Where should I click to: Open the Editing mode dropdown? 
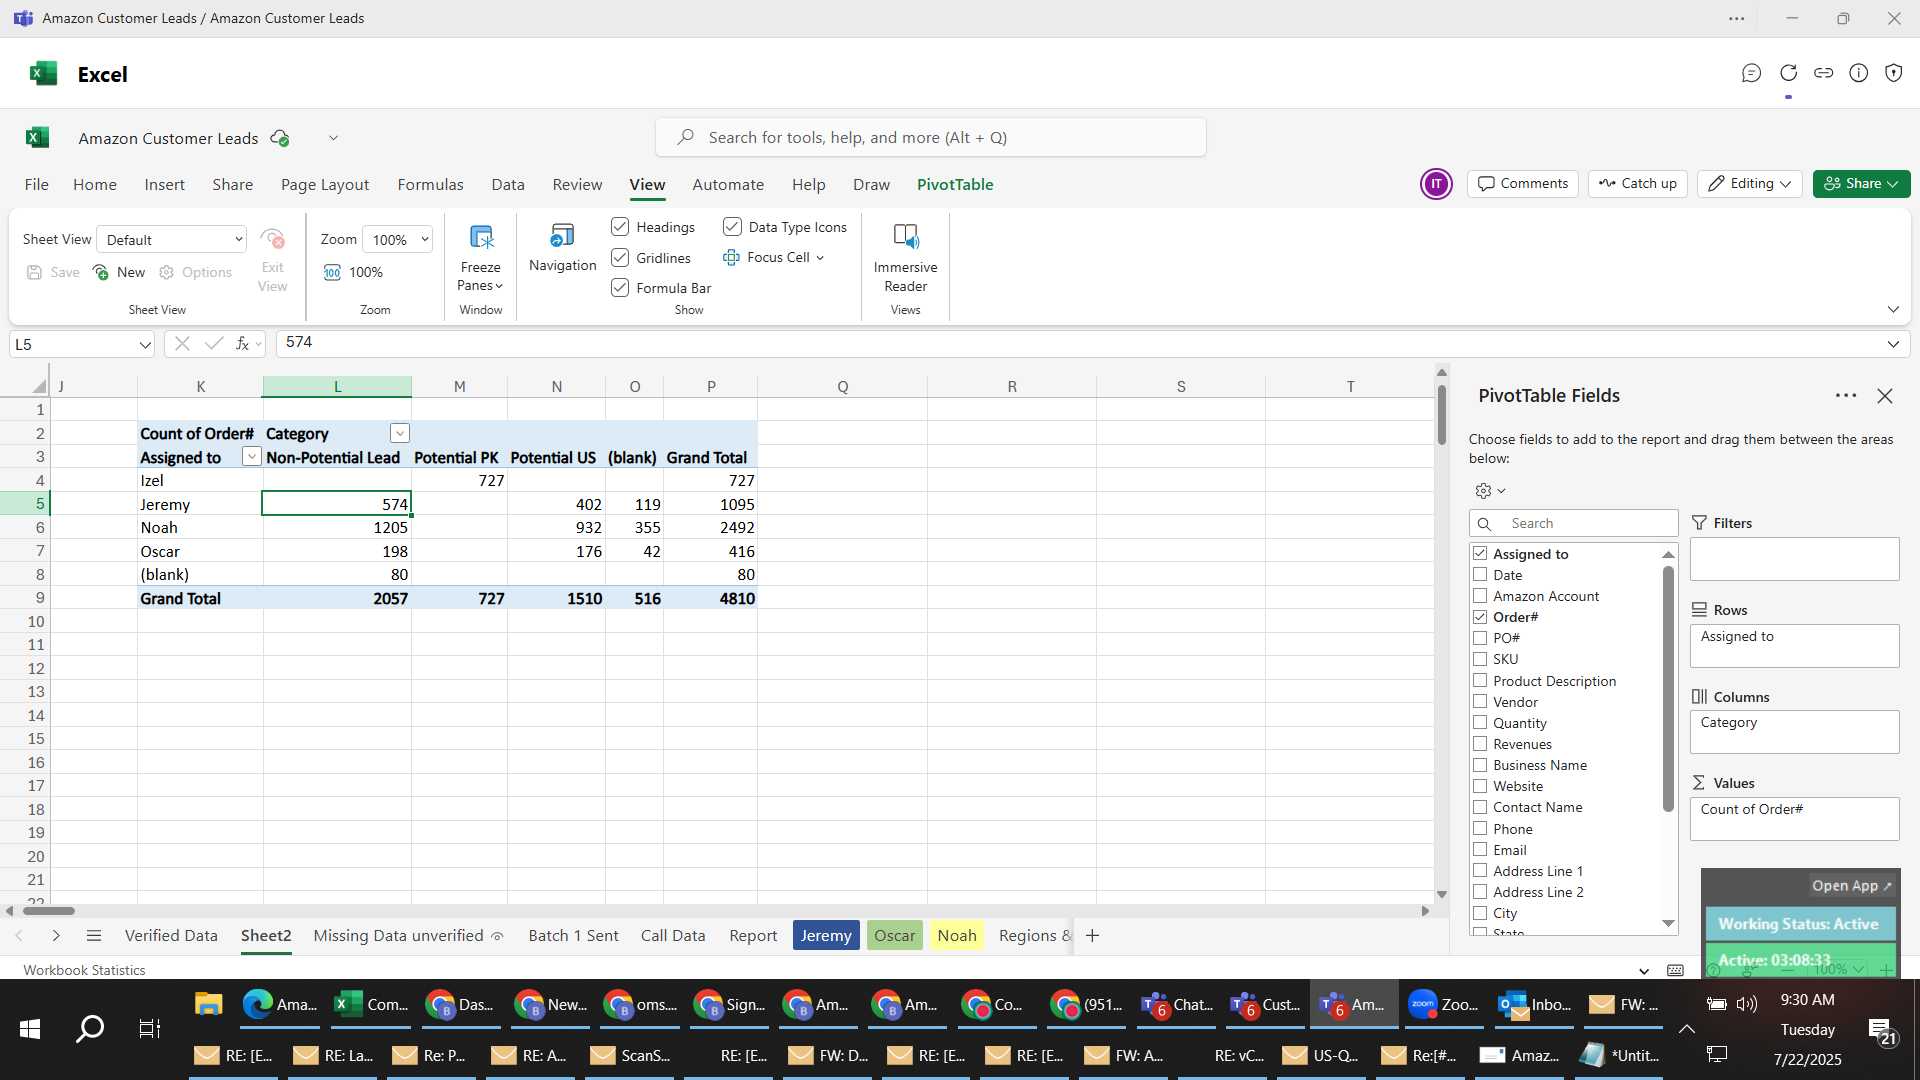(x=1750, y=184)
